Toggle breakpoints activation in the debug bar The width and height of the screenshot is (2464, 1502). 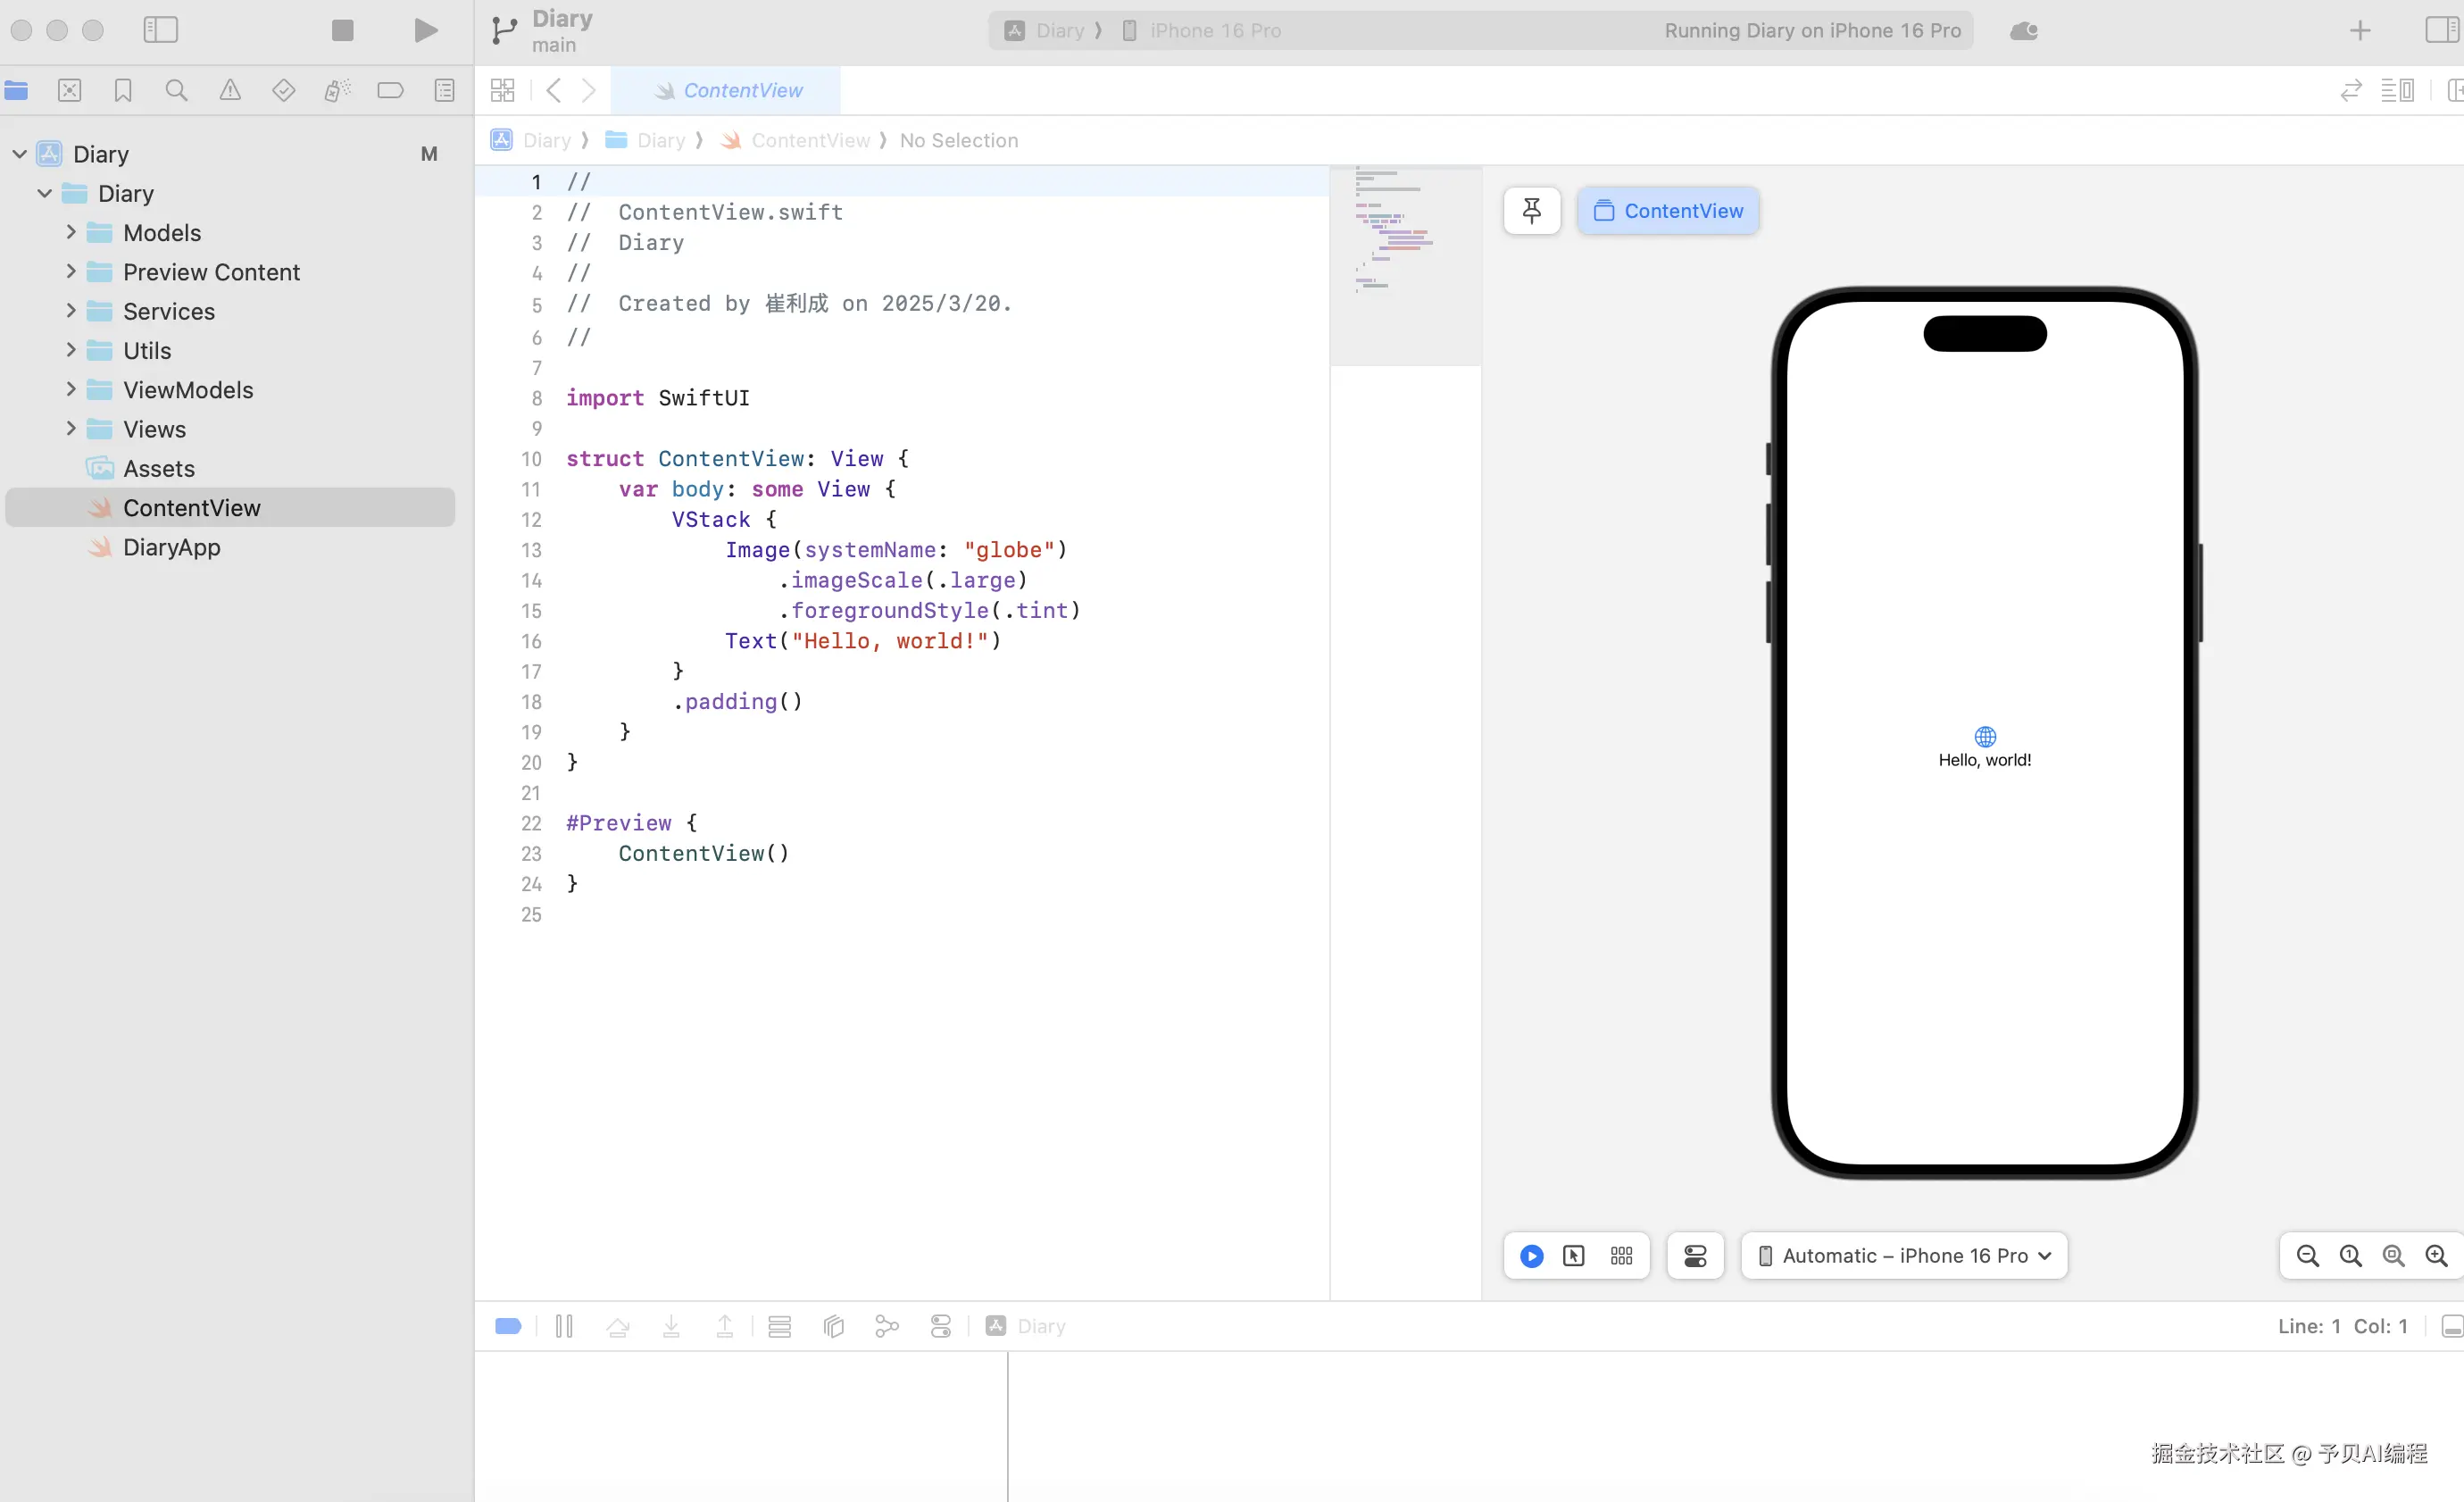(508, 1326)
